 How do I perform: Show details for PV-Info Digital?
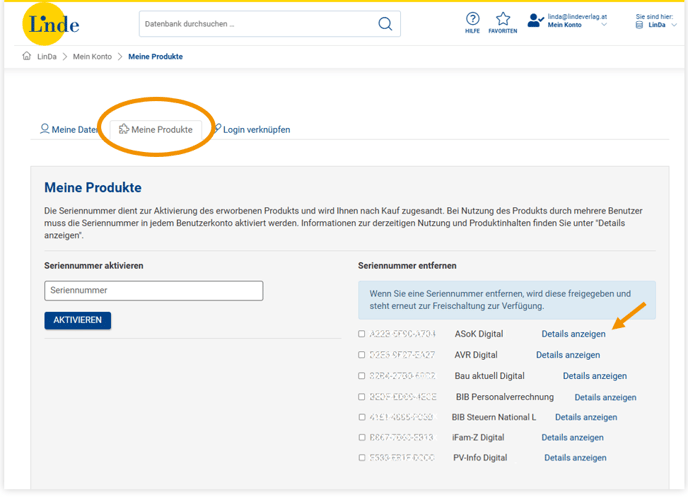click(x=576, y=458)
